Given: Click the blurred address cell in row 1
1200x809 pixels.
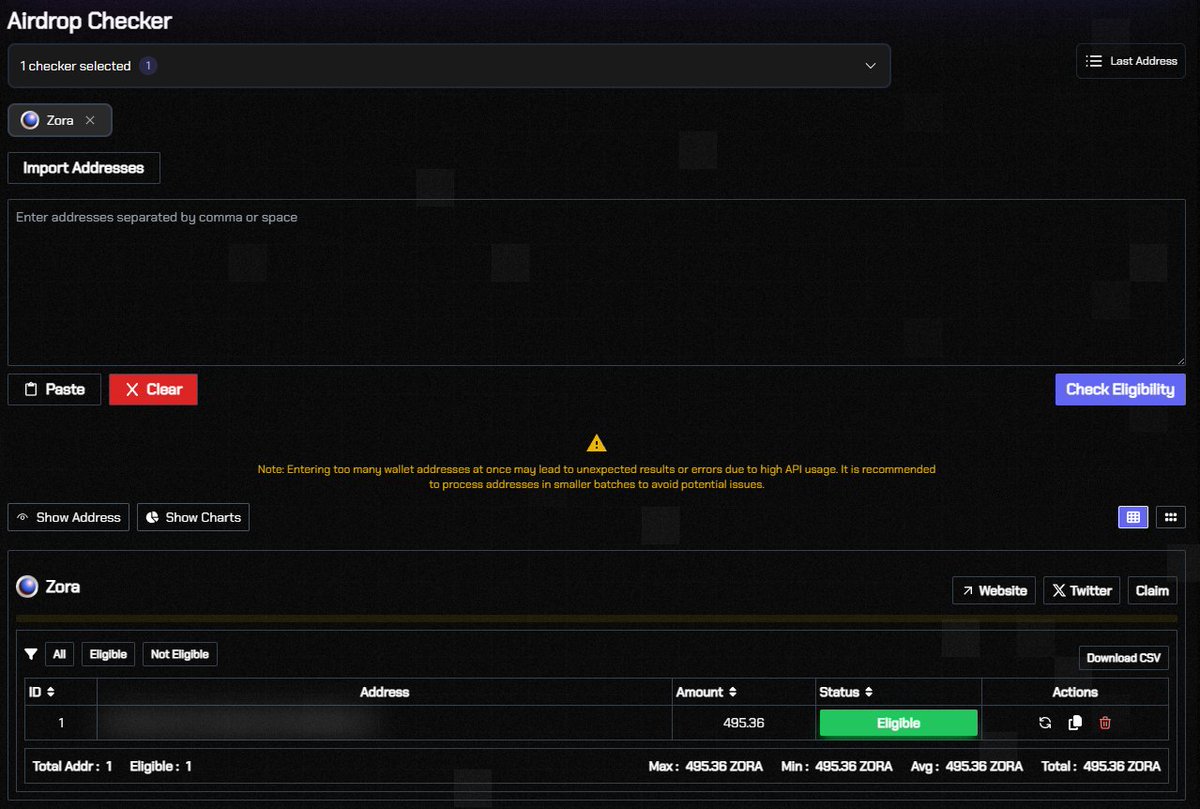Looking at the screenshot, I should (385, 723).
